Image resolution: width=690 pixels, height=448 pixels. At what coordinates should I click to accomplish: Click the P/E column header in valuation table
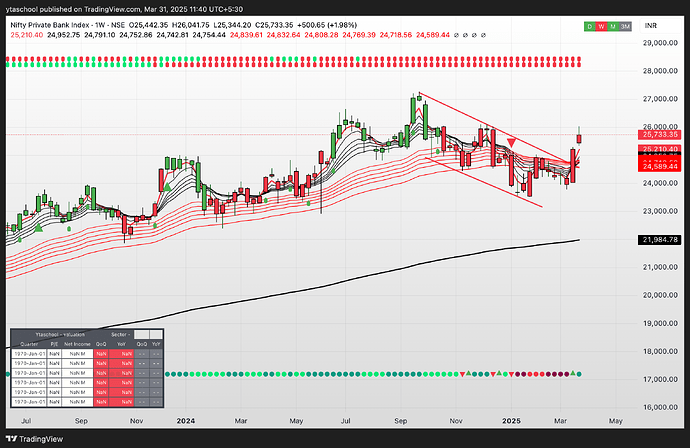[x=54, y=344]
